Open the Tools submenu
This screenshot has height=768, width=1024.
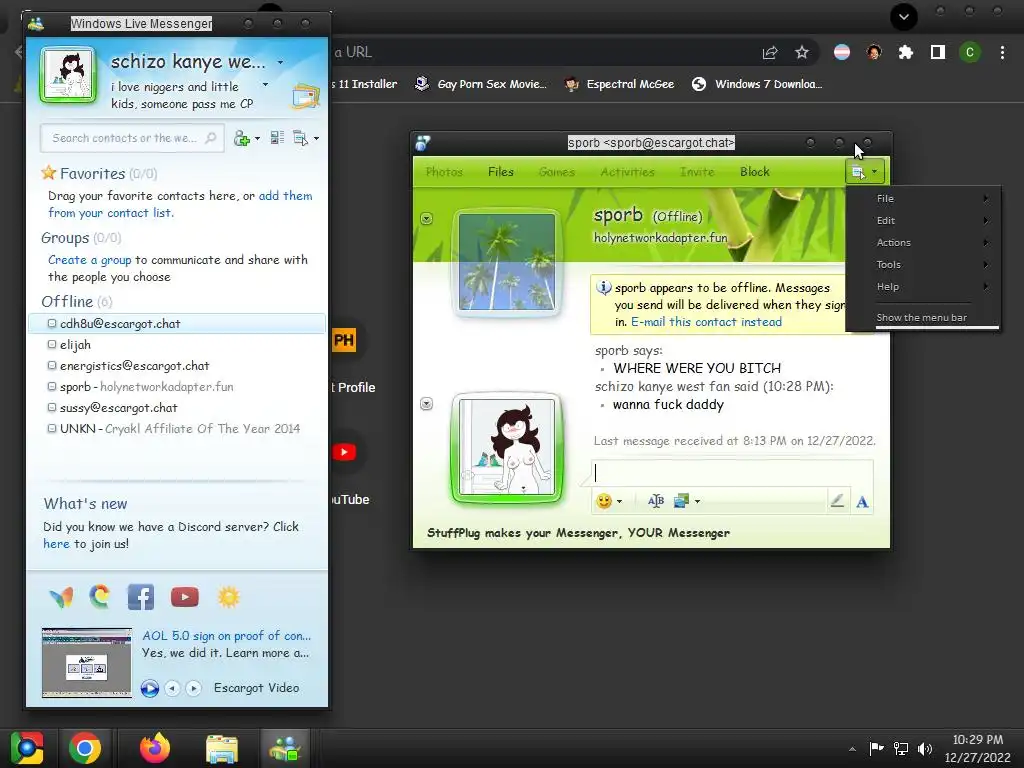click(x=922, y=264)
